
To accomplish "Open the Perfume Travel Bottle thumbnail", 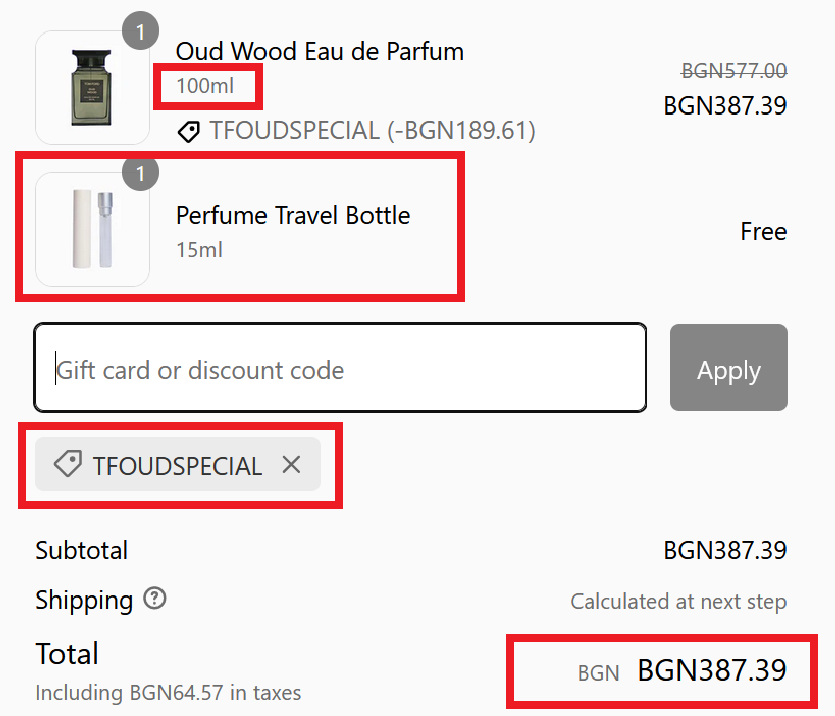I will pos(92,230).
